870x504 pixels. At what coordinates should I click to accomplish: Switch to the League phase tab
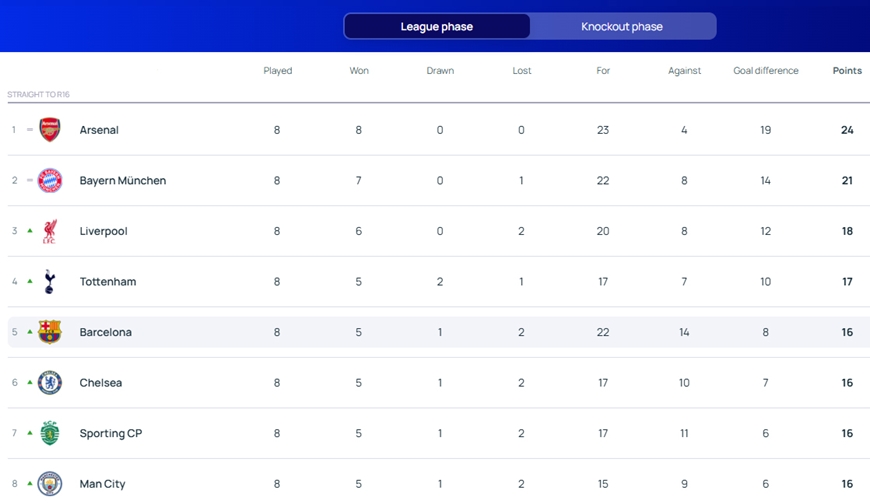coord(437,26)
